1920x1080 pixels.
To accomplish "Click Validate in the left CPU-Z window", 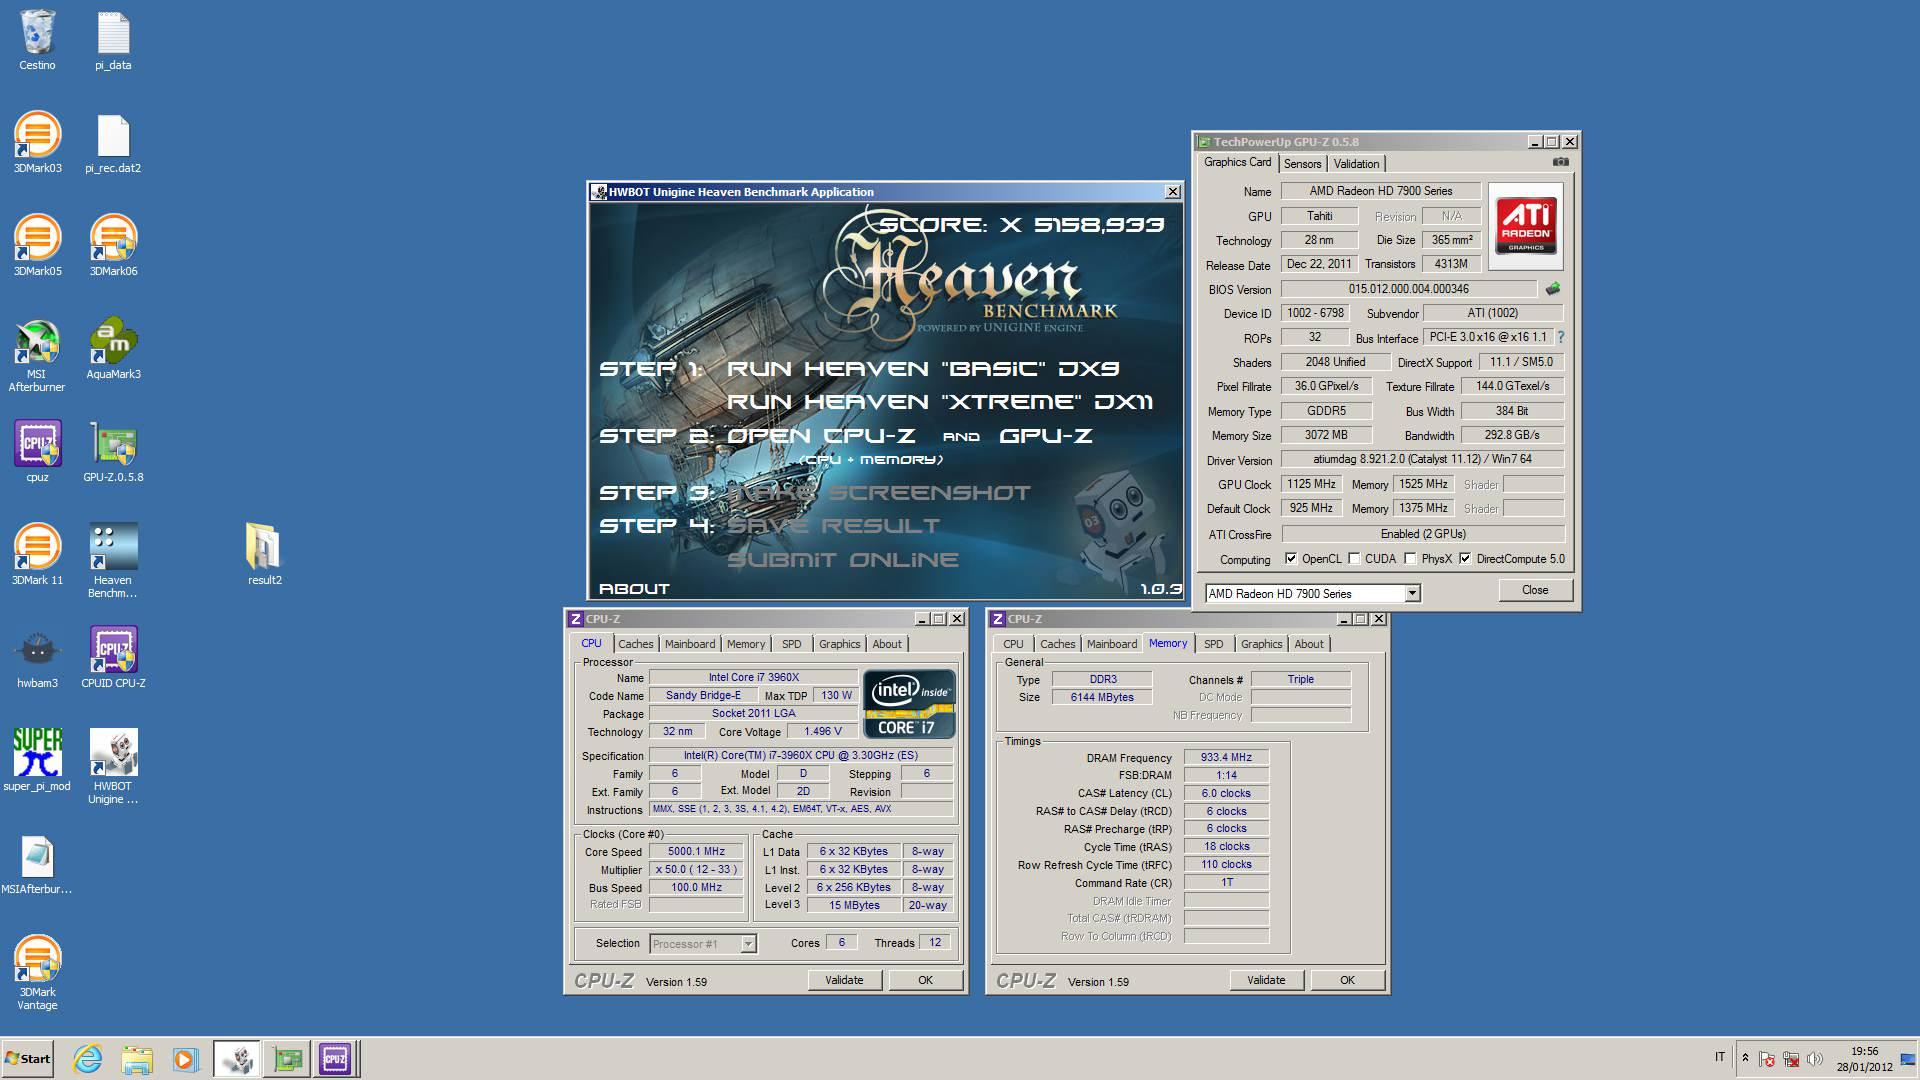I will pos(844,980).
